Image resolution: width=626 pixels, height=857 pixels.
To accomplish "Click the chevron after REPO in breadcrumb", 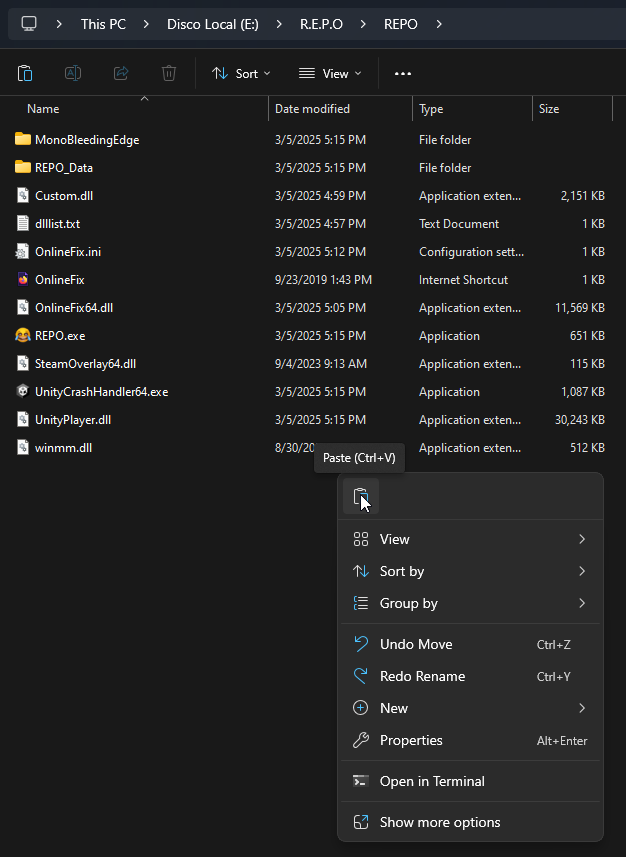I will [x=438, y=23].
